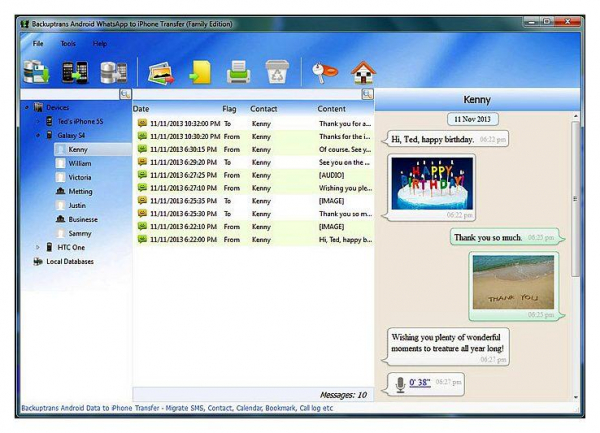Click the chat preview scroll up arrow
The height and width of the screenshot is (433, 600).
575,116
